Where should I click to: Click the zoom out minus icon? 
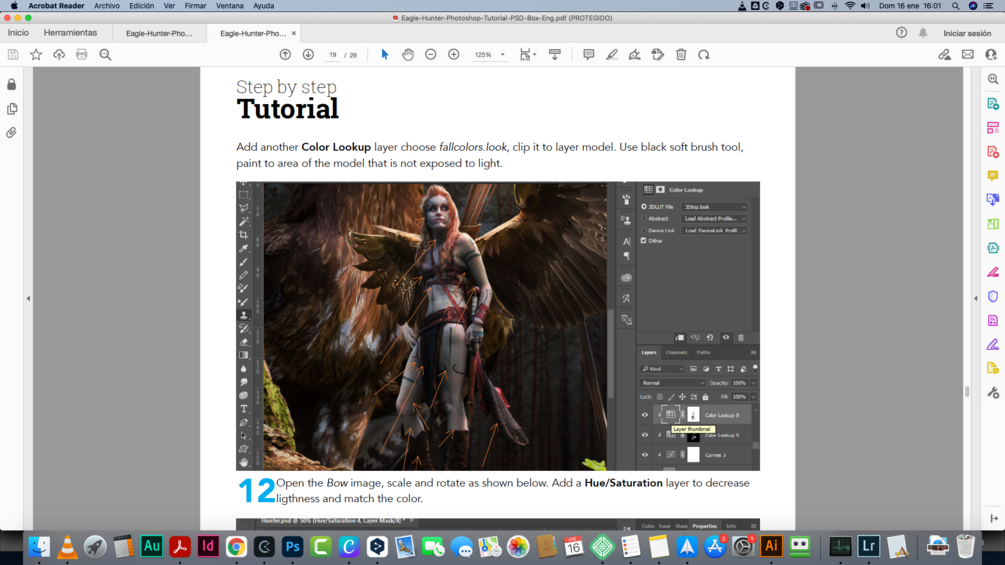pos(431,54)
